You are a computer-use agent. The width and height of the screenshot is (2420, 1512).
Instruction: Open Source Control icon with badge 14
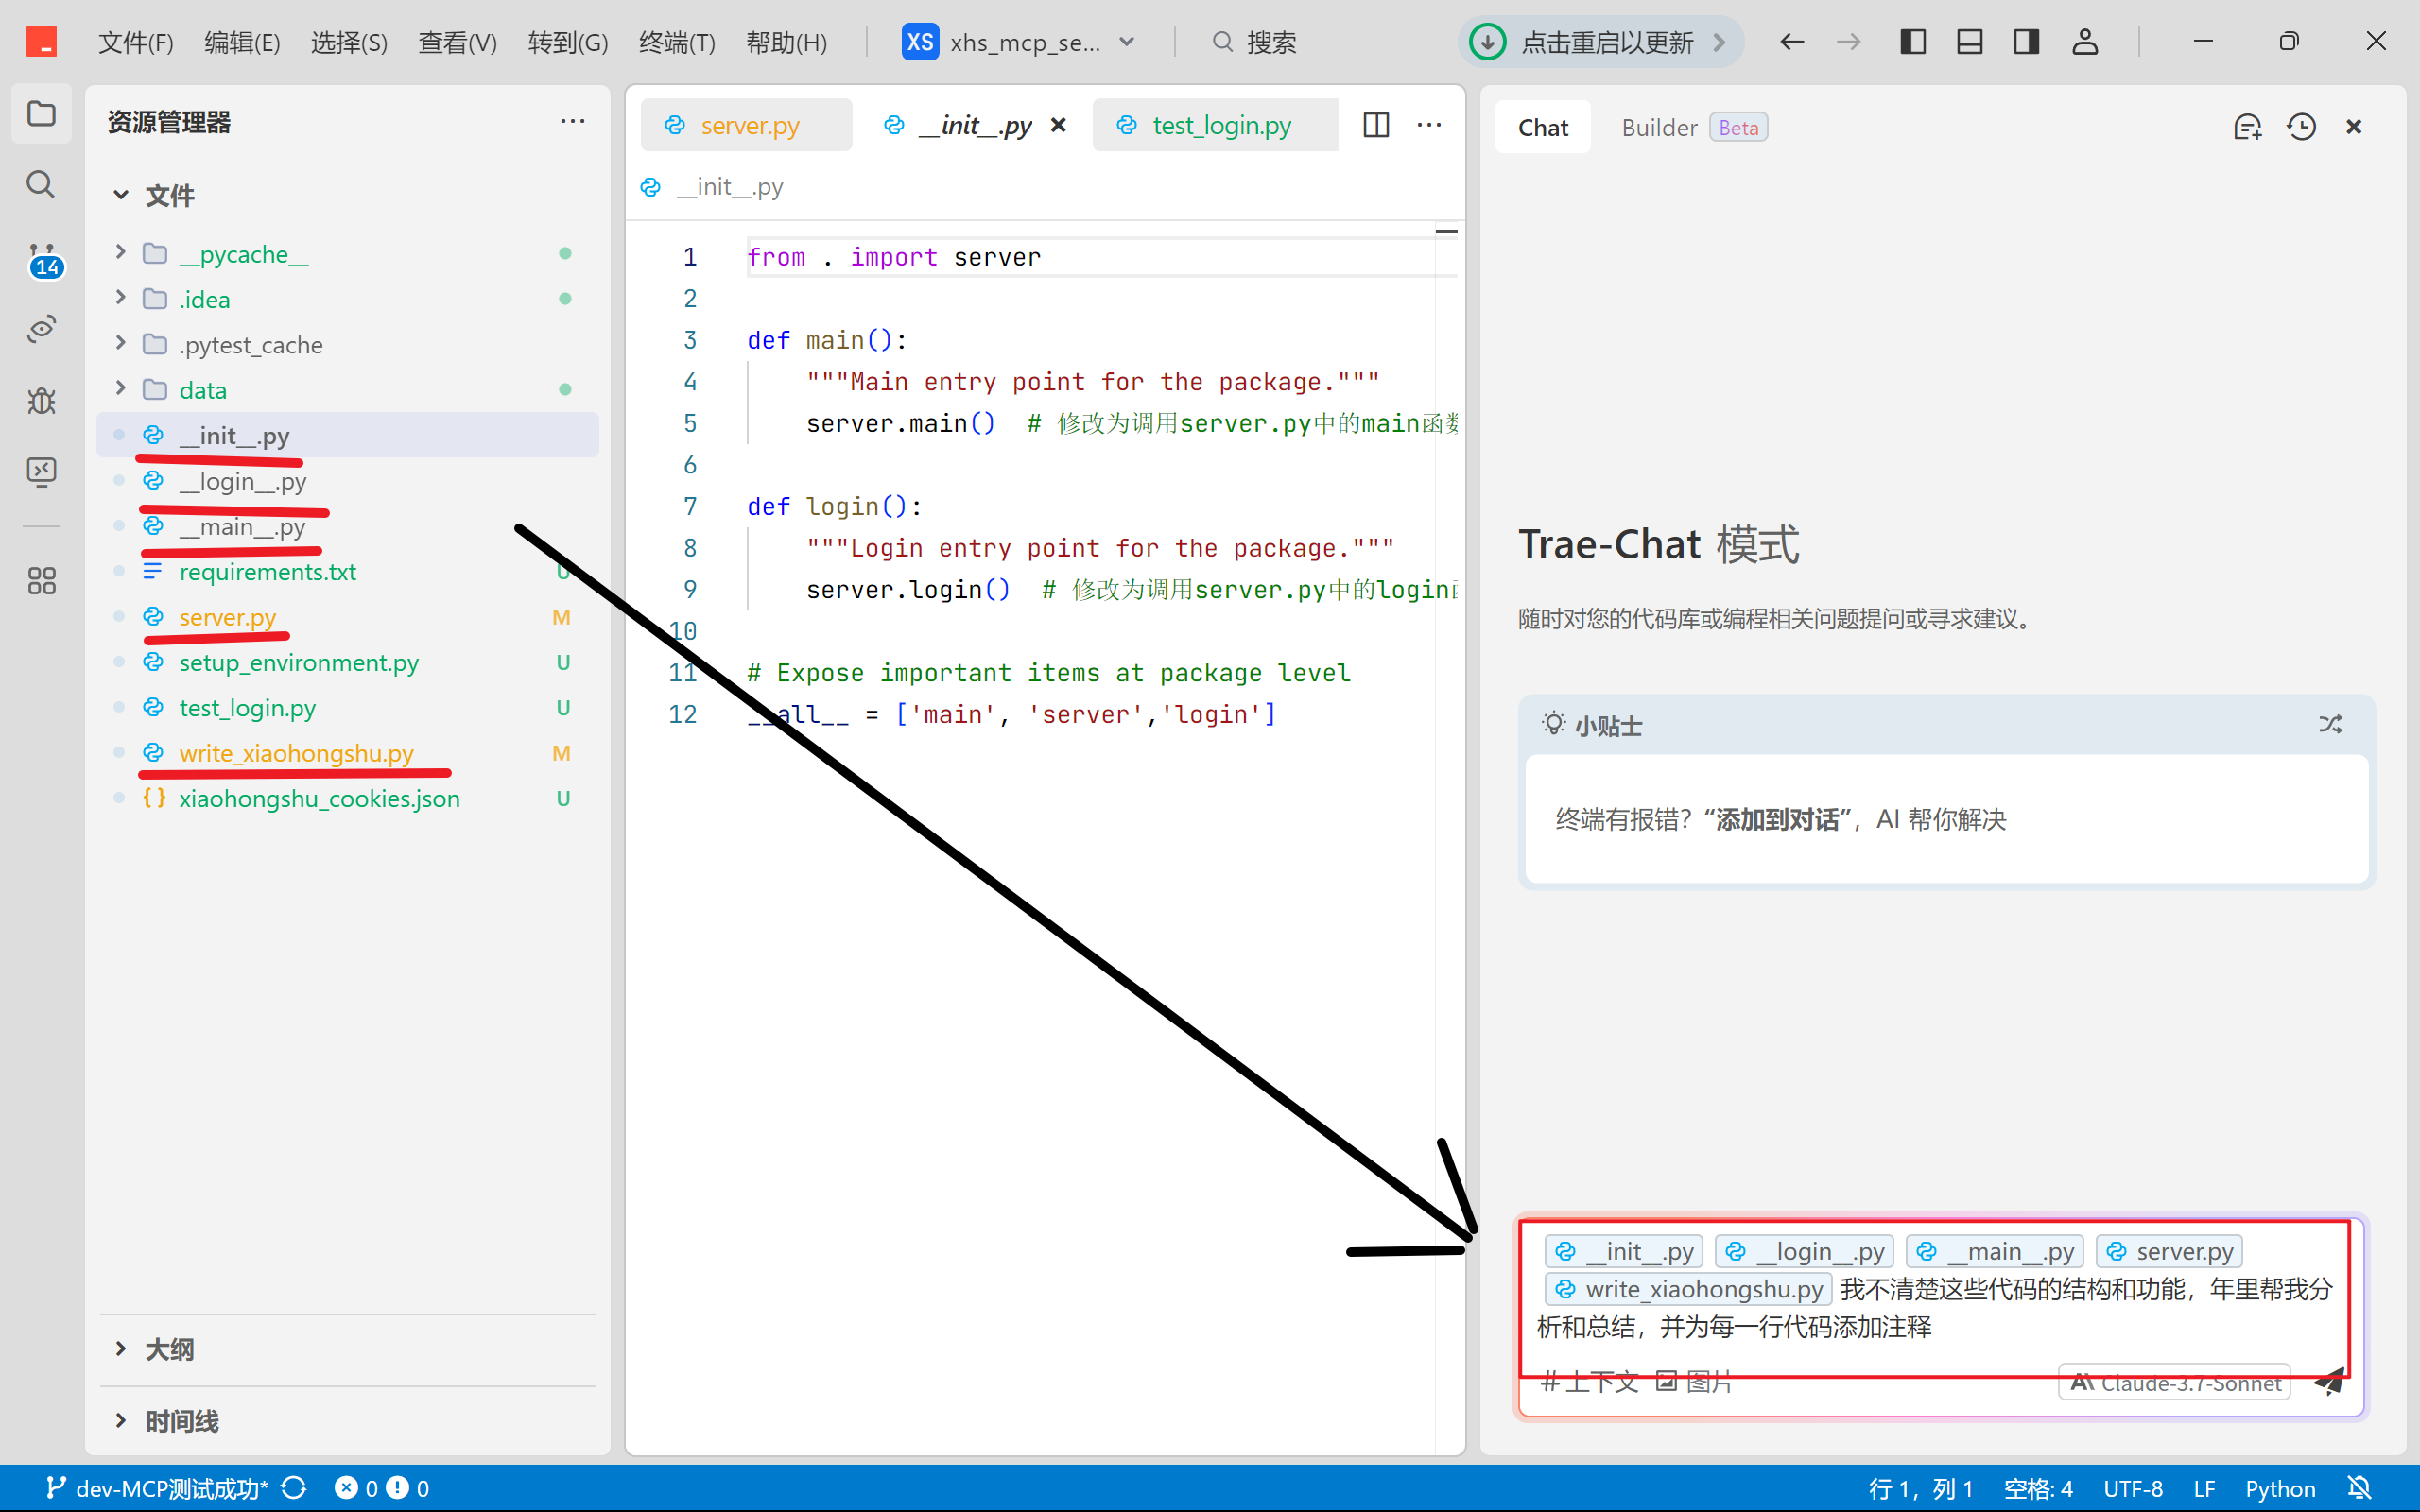42,259
